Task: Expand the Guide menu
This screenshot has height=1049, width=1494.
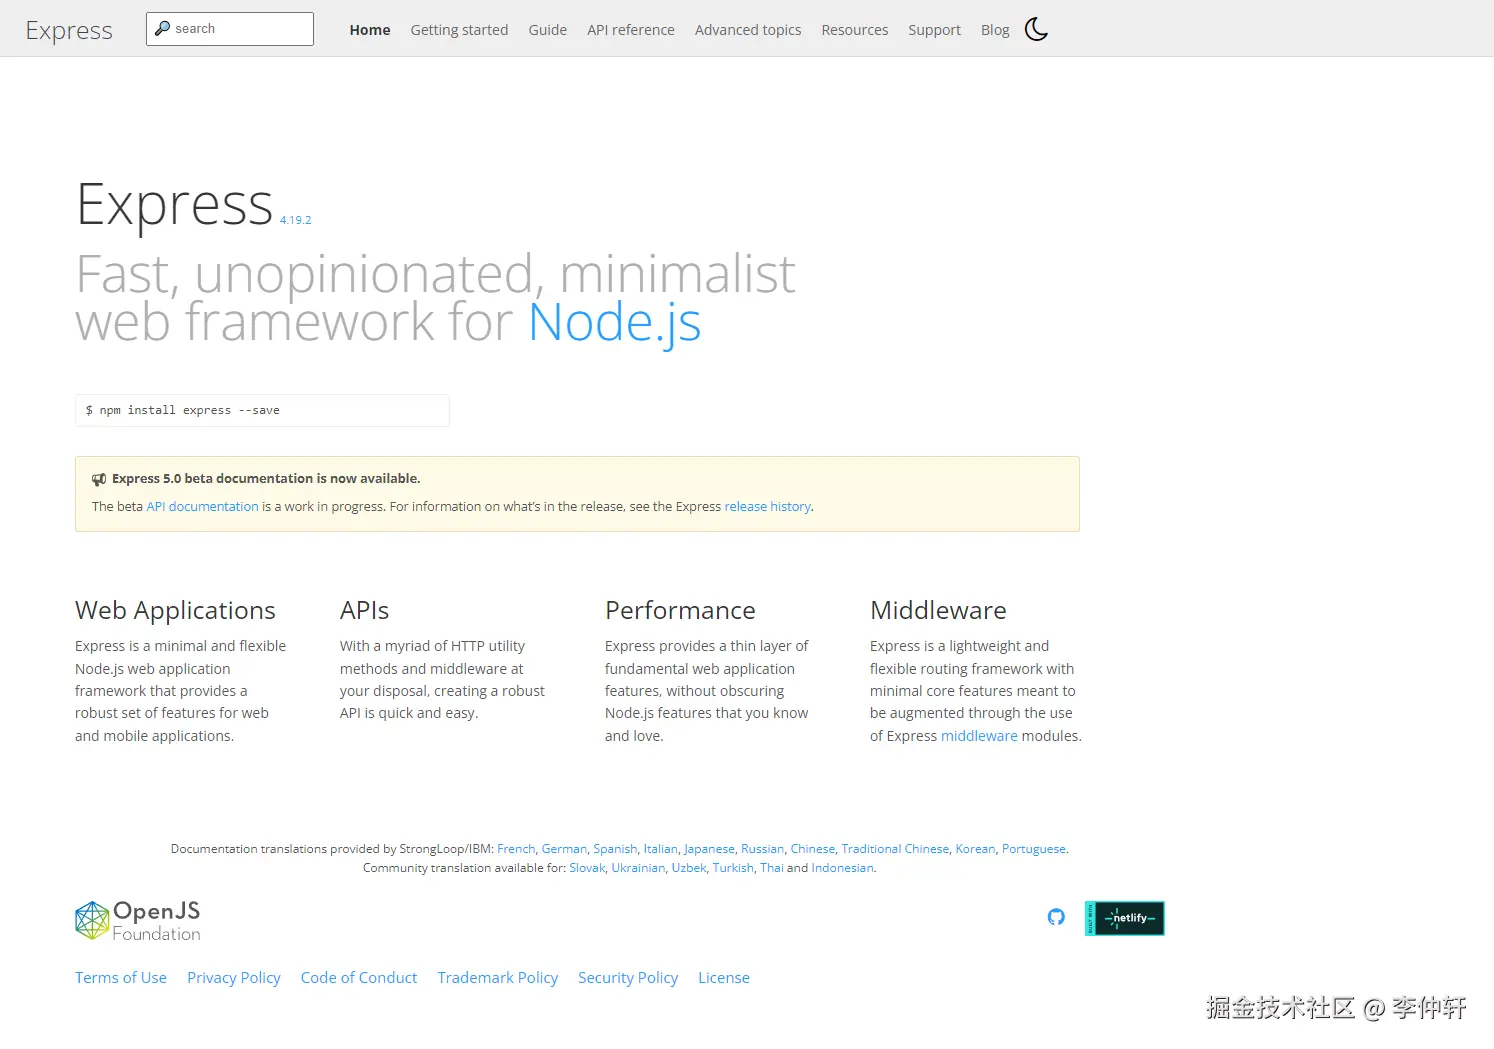Action: [x=547, y=30]
